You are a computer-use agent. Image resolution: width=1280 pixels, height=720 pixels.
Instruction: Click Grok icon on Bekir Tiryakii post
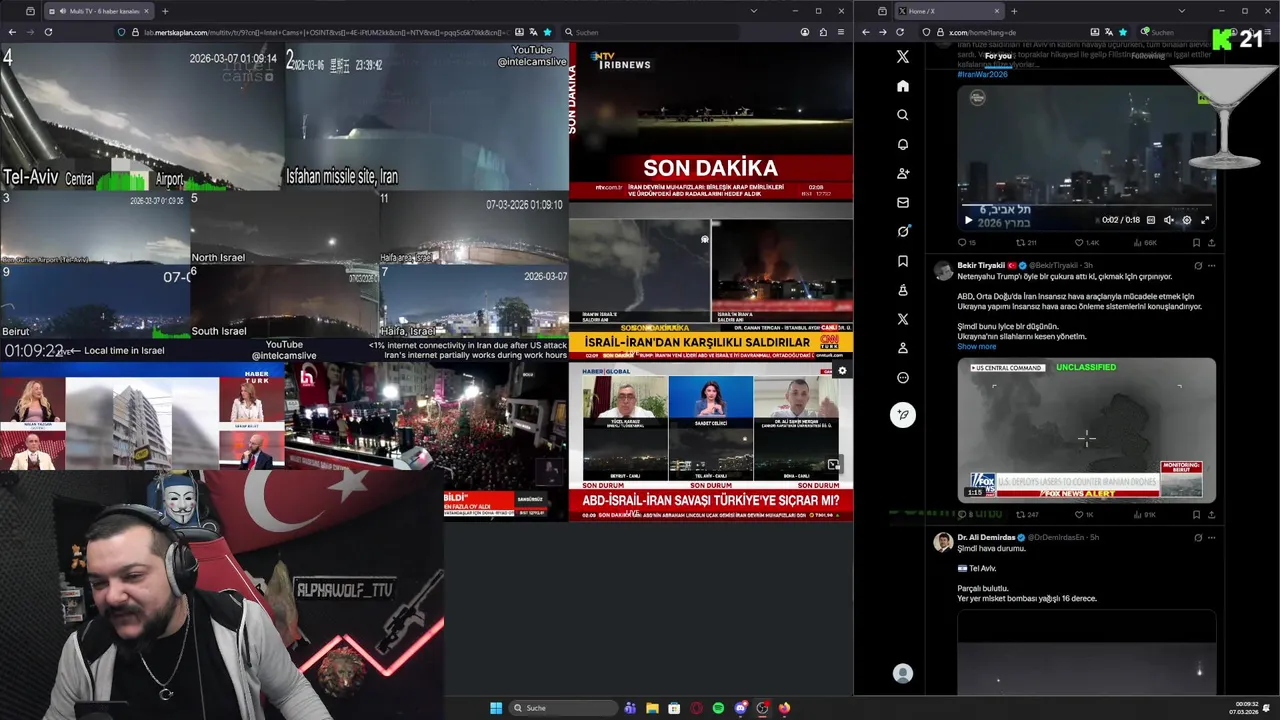click(x=1197, y=265)
